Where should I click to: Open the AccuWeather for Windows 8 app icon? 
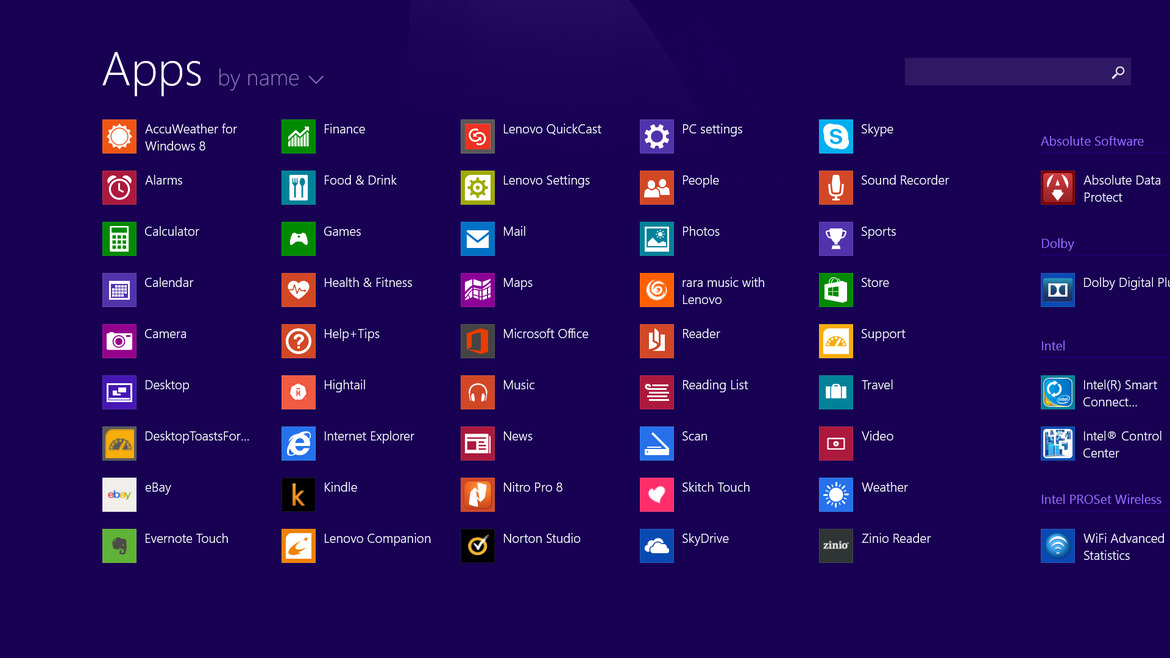coord(119,137)
